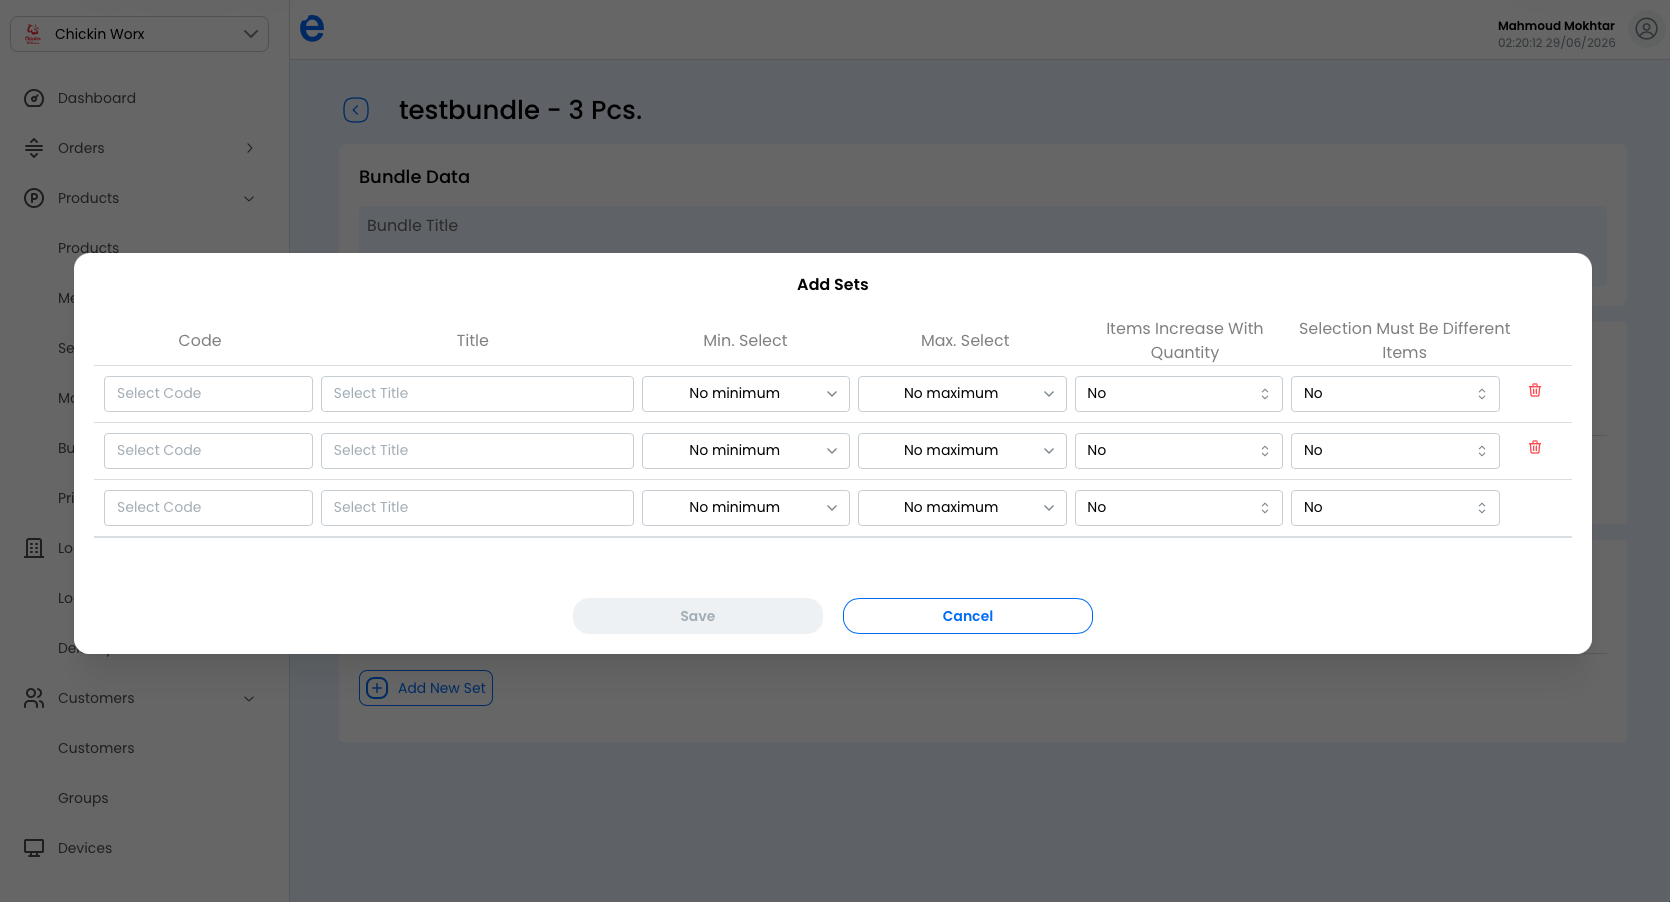1670x902 pixels.
Task: Open Max. Select dropdown in third row
Action: point(962,508)
